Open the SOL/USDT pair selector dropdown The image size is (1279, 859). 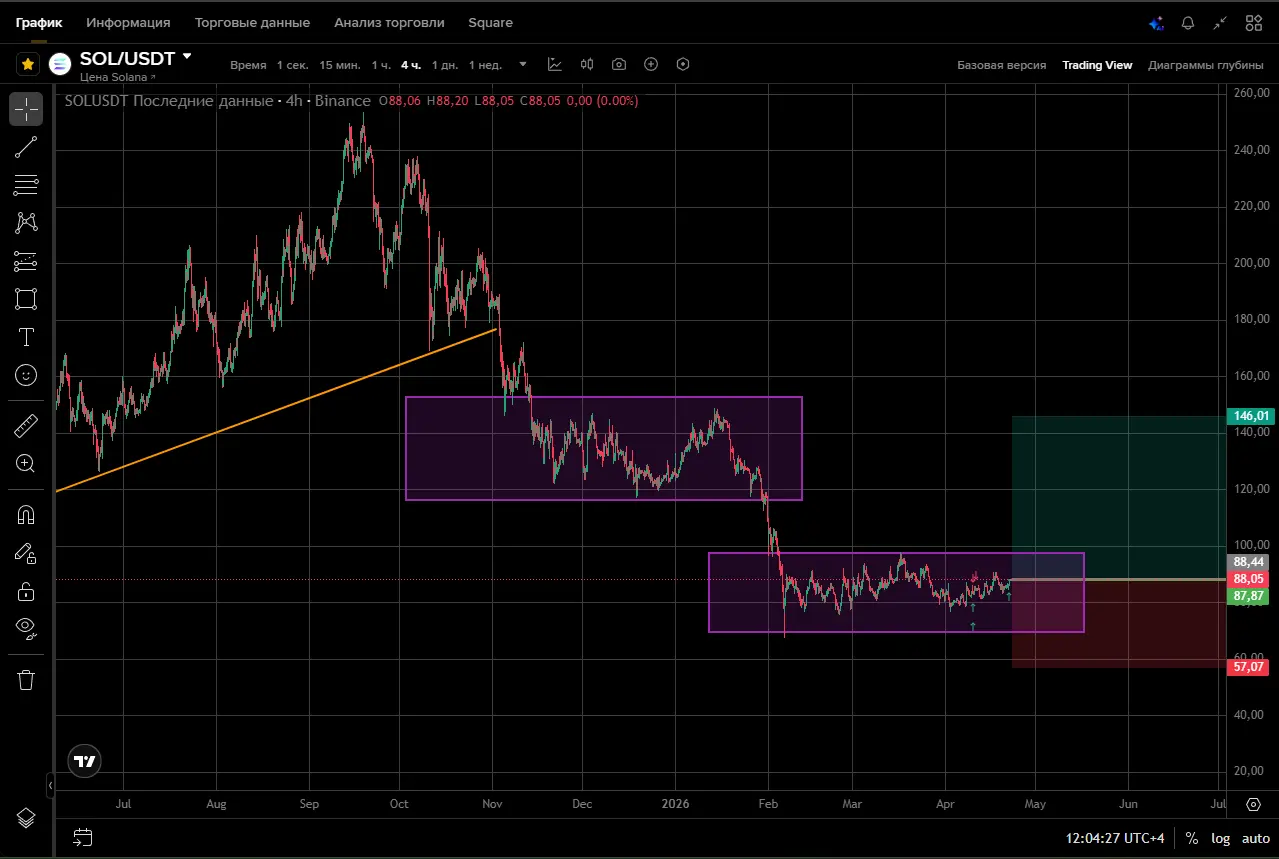187,57
